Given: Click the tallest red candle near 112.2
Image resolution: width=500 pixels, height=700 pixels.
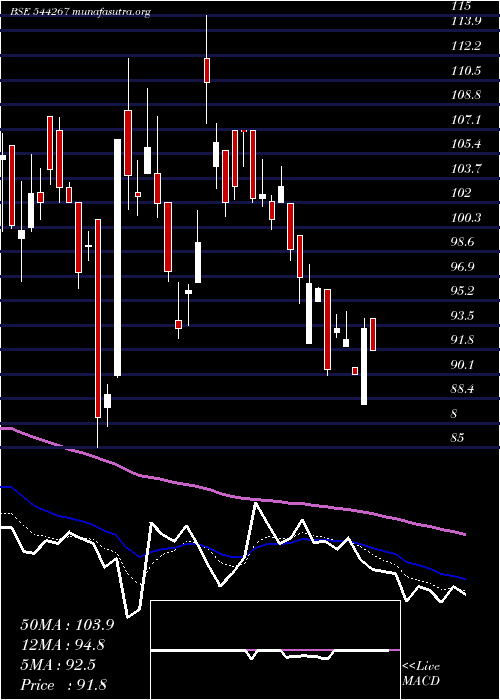Looking at the screenshot, I should (207, 70).
